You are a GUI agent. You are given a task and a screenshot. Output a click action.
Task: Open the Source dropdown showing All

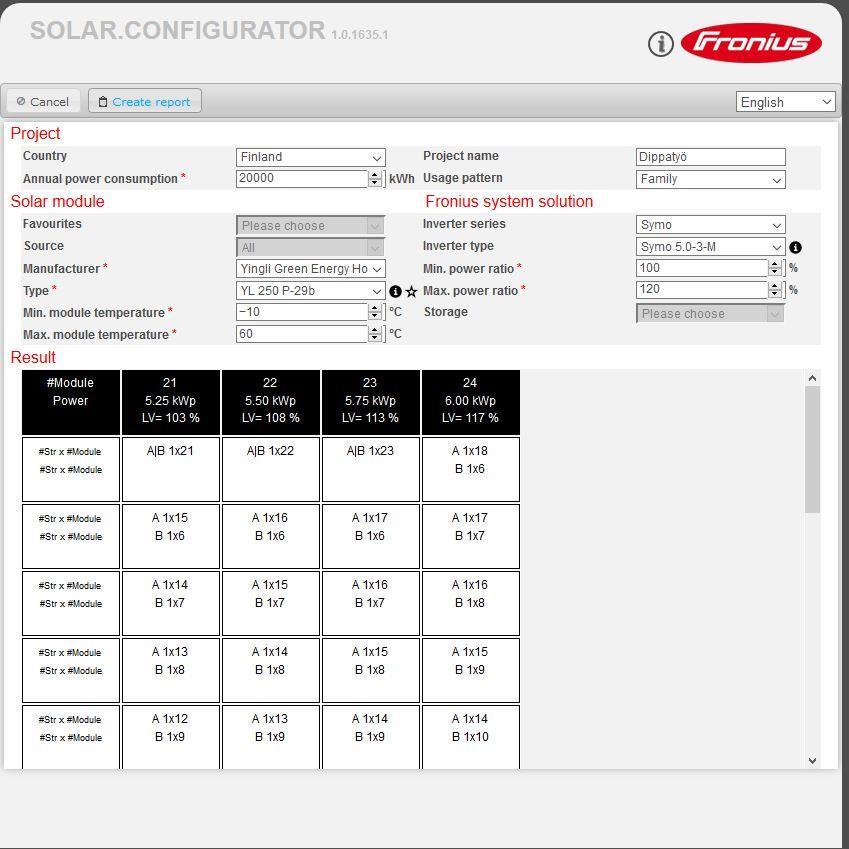point(310,247)
